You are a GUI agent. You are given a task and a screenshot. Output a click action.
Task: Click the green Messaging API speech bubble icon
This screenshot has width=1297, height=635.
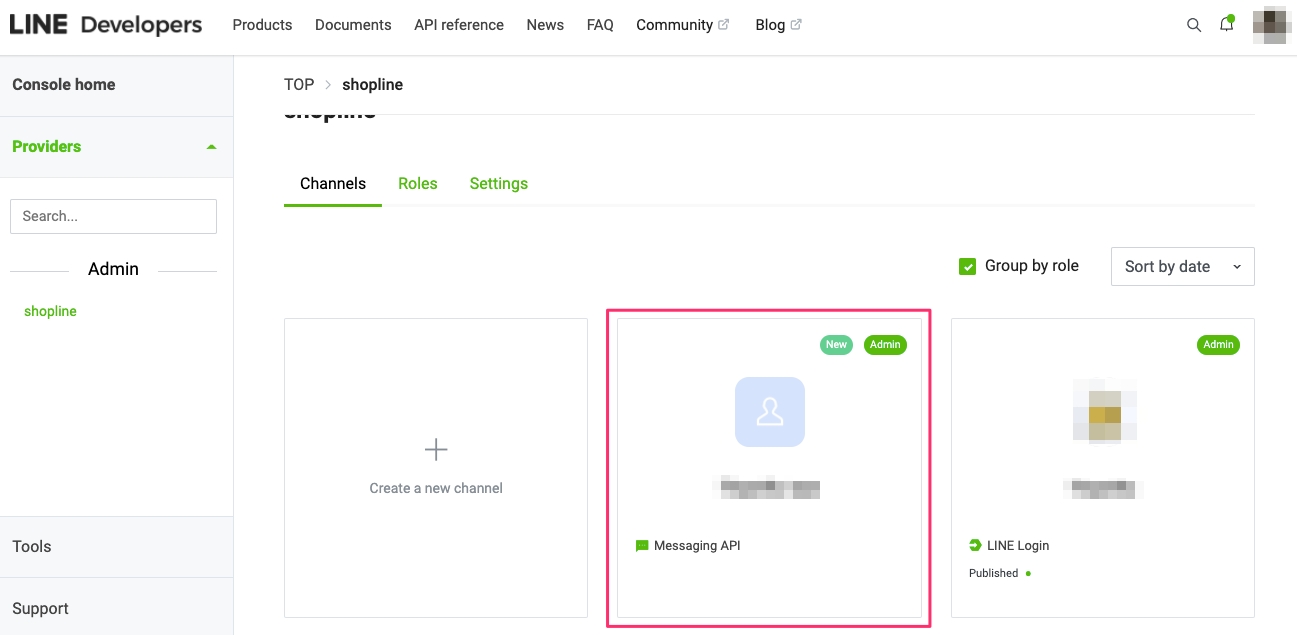pos(642,546)
